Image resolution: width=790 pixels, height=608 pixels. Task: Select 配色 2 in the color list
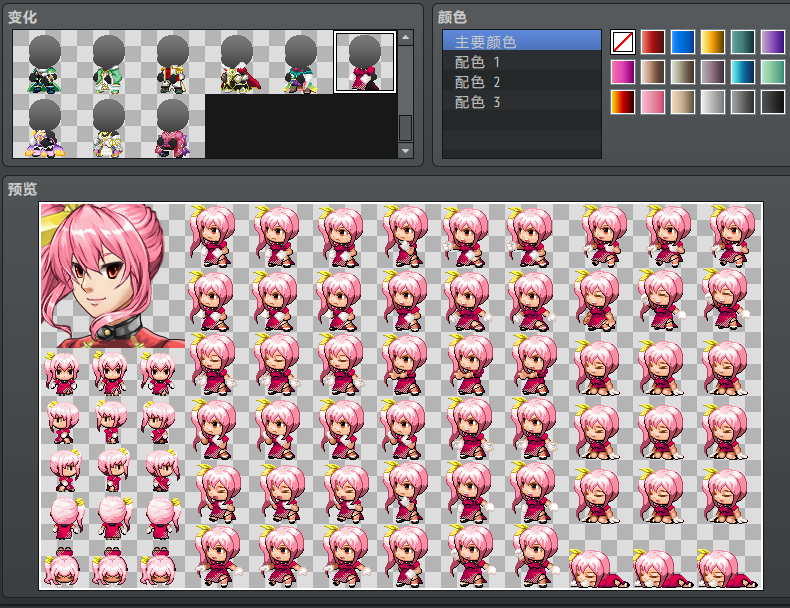click(522, 82)
